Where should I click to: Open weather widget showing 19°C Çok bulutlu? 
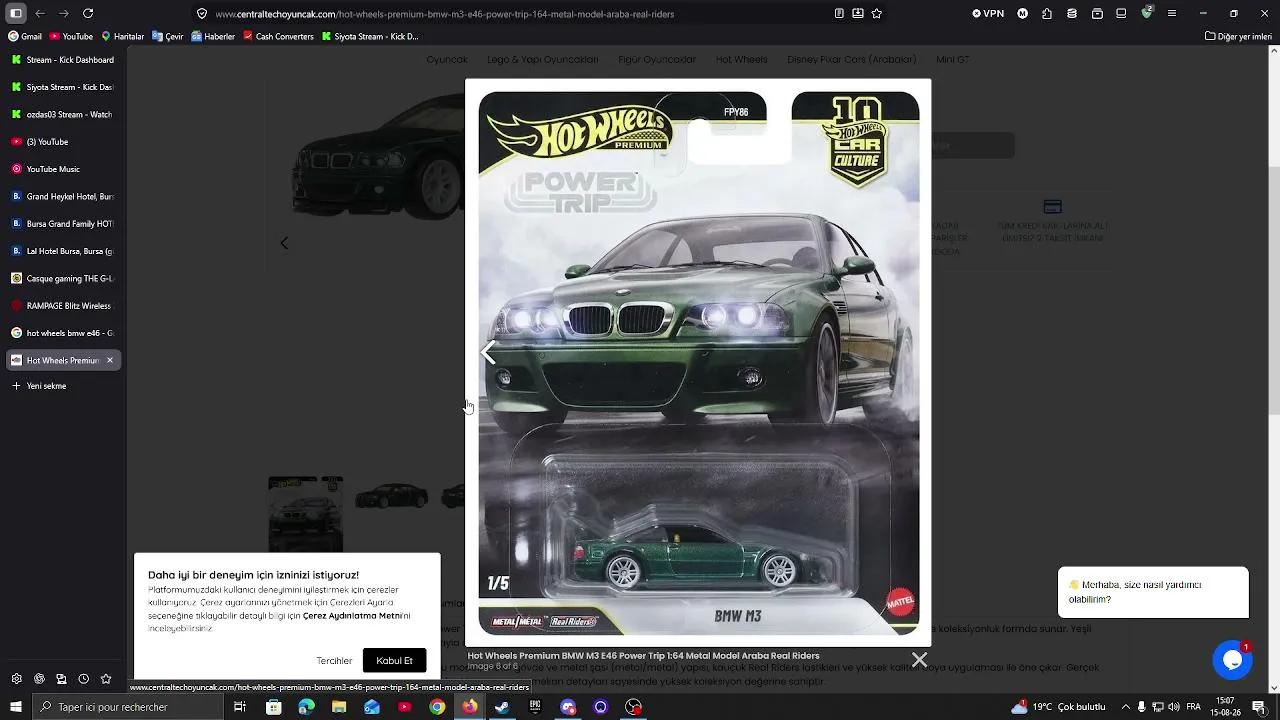(1058, 707)
